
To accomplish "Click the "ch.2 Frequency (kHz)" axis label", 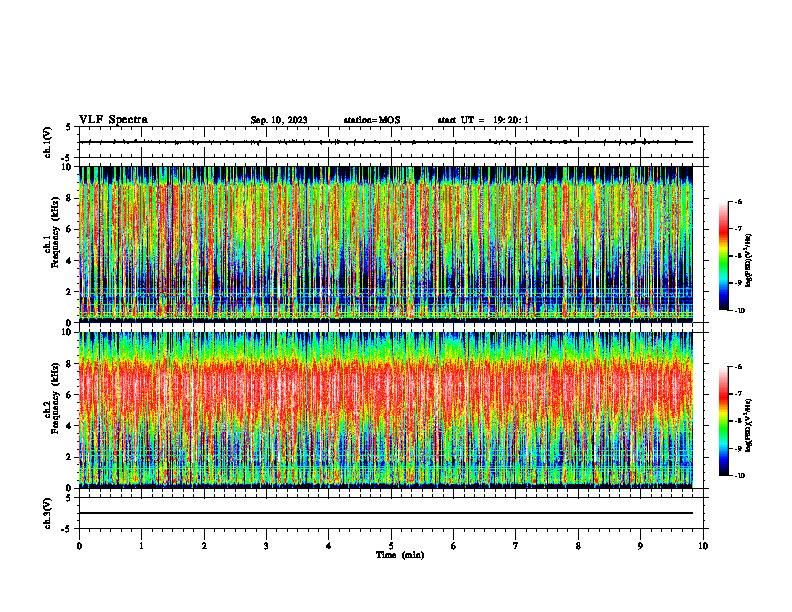I will pos(52,397).
